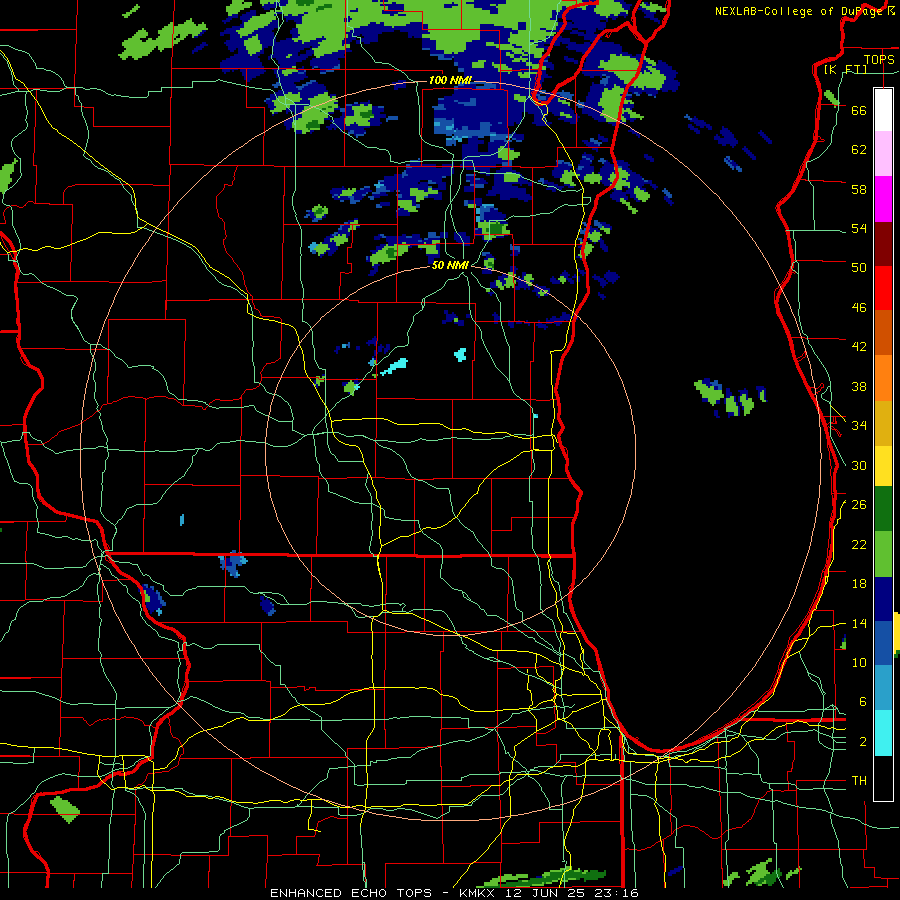Click the 66 legend value
This screenshot has height=900, width=900.
click(x=859, y=110)
